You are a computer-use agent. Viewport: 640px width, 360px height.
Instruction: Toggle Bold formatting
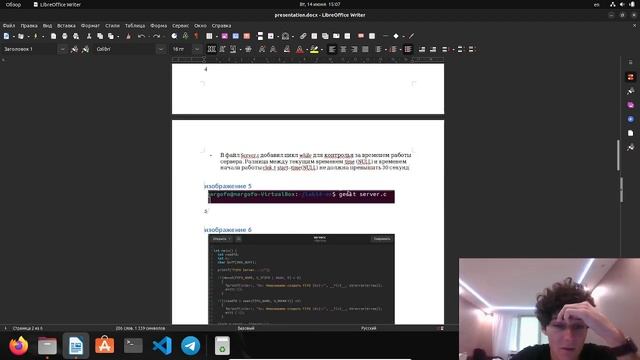(211, 49)
